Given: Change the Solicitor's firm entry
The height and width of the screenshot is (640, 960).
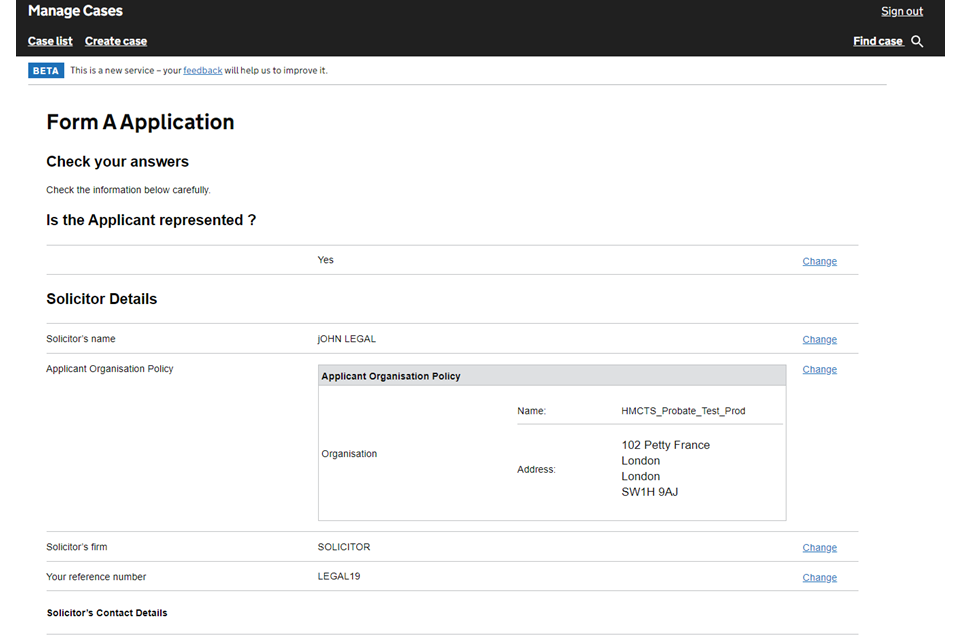Looking at the screenshot, I should click(x=819, y=548).
